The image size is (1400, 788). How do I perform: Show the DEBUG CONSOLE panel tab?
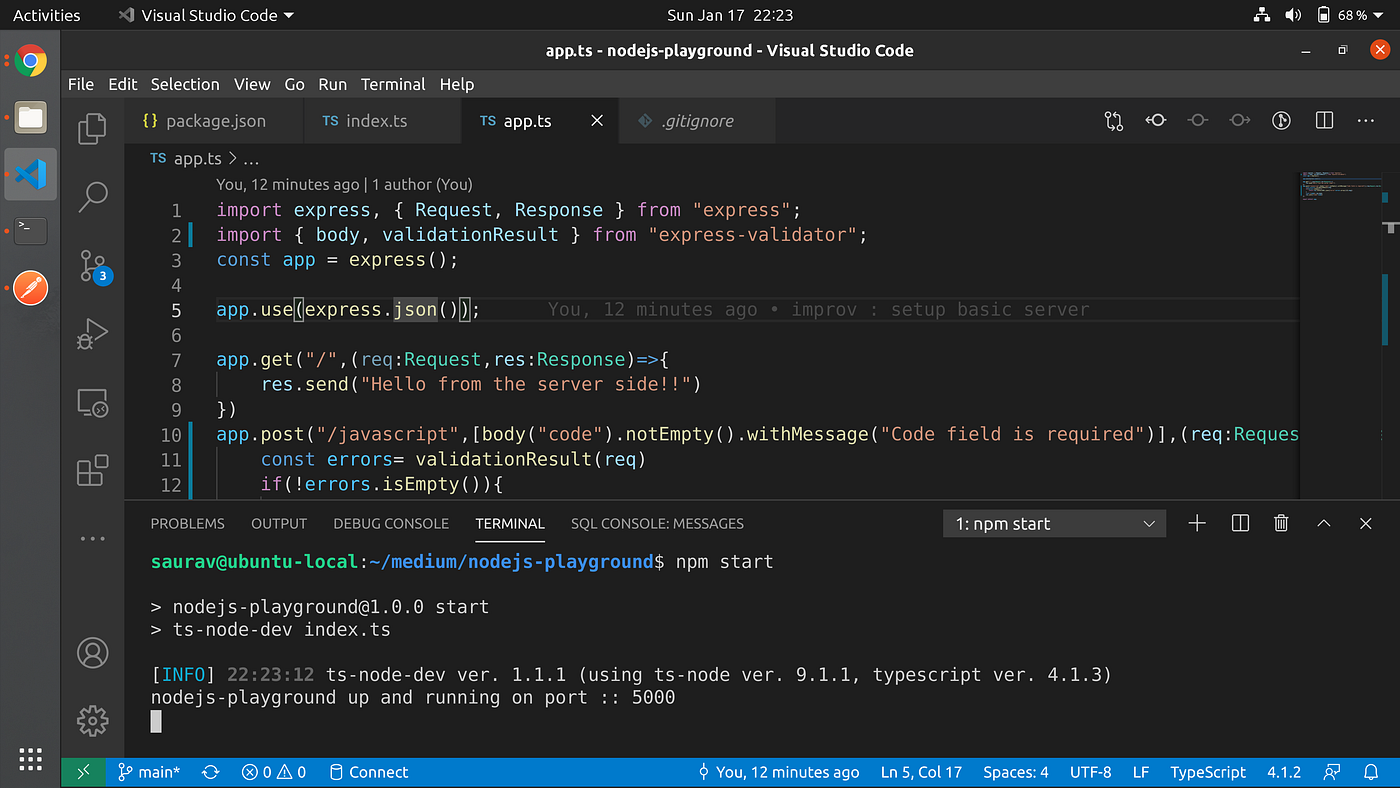[391, 523]
